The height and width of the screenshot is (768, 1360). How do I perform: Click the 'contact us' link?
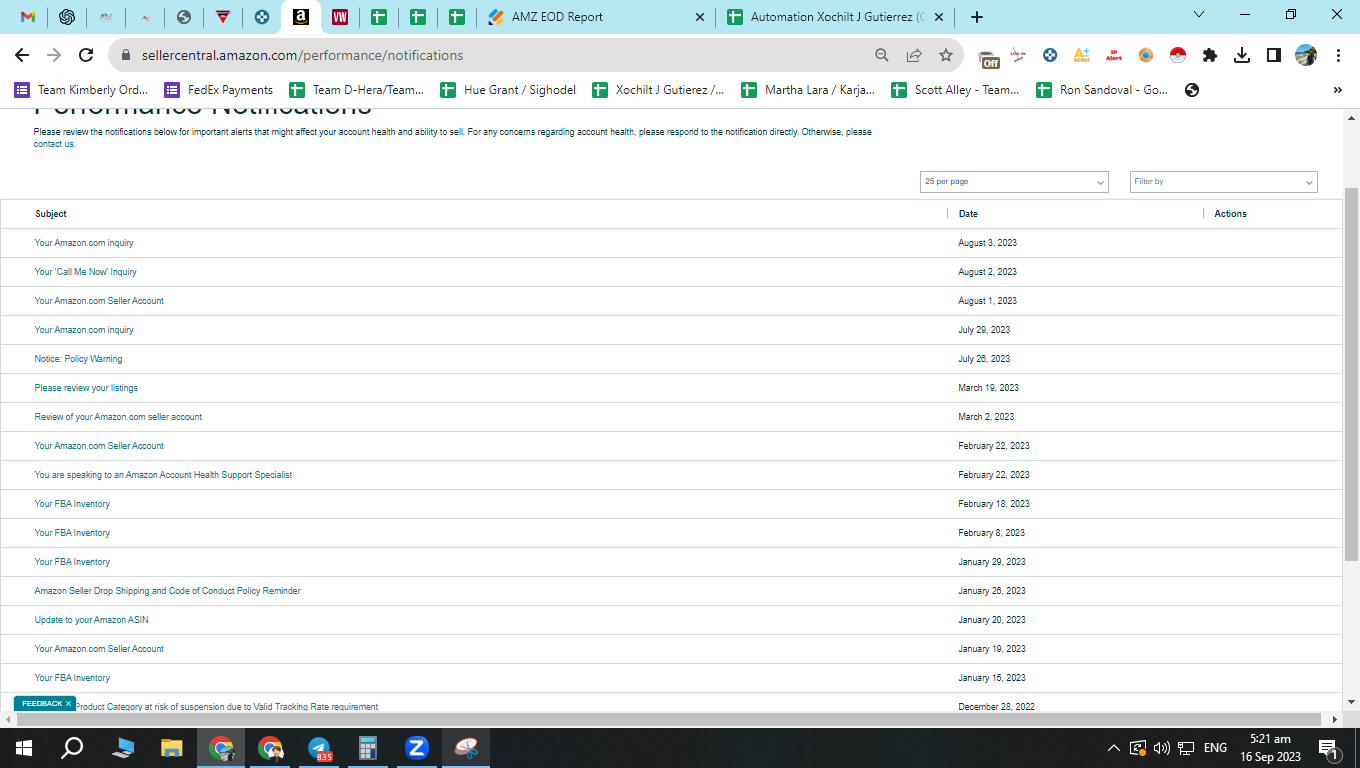pos(54,144)
